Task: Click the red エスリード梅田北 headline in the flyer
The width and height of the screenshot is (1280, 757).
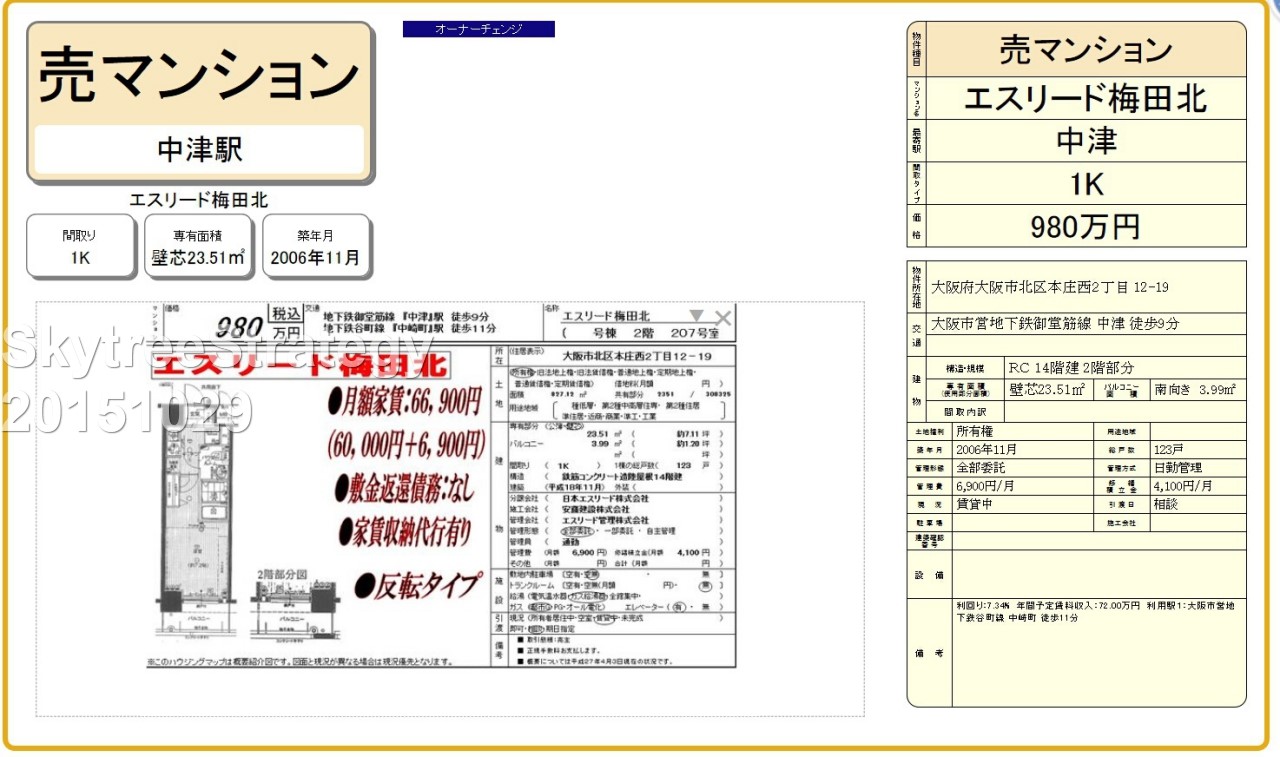Action: pyautogui.click(x=299, y=365)
